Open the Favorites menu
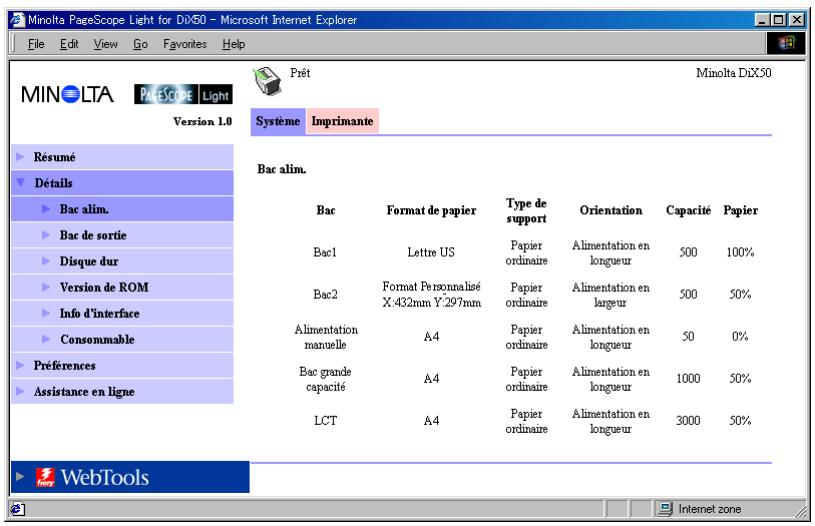 (x=185, y=44)
